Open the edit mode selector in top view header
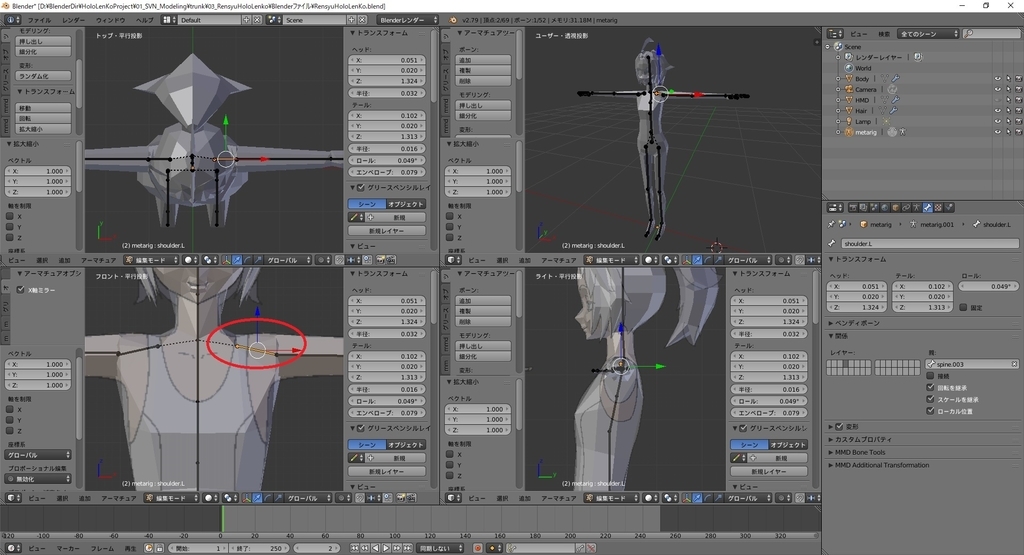1024x555 pixels. [x=152, y=260]
